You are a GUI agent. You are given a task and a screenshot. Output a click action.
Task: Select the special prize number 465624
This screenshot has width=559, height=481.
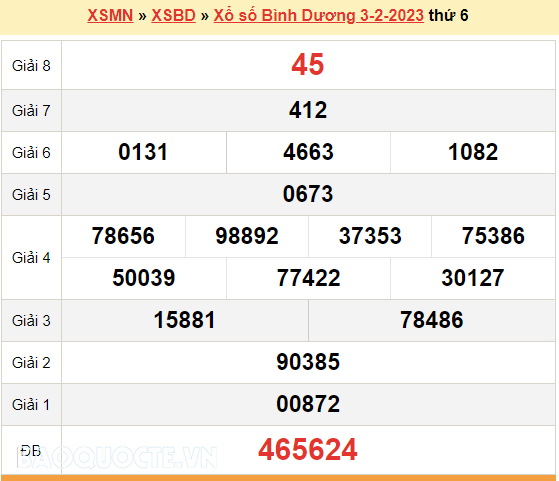308,450
